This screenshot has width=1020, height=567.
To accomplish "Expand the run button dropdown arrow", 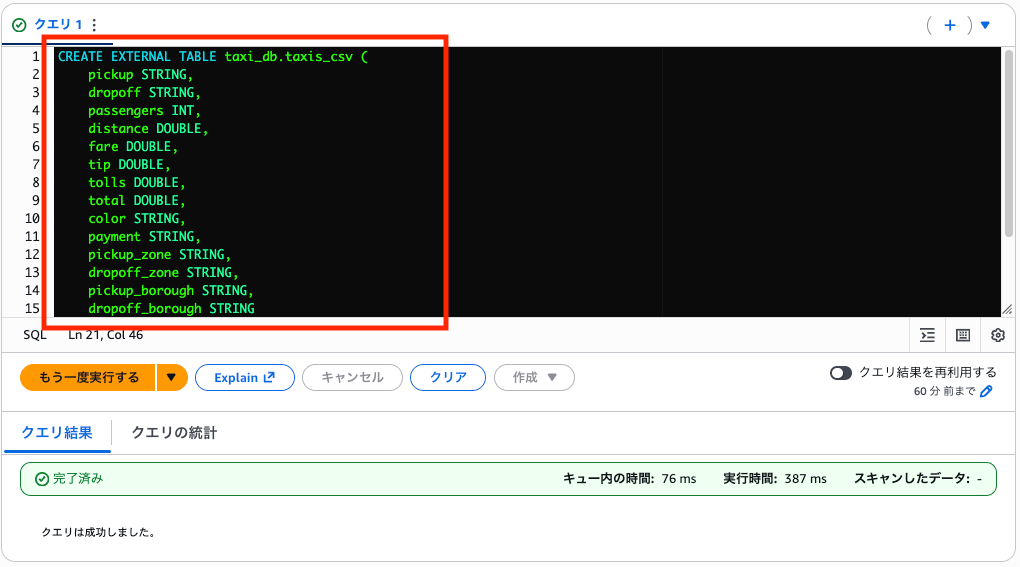I will tap(172, 378).
